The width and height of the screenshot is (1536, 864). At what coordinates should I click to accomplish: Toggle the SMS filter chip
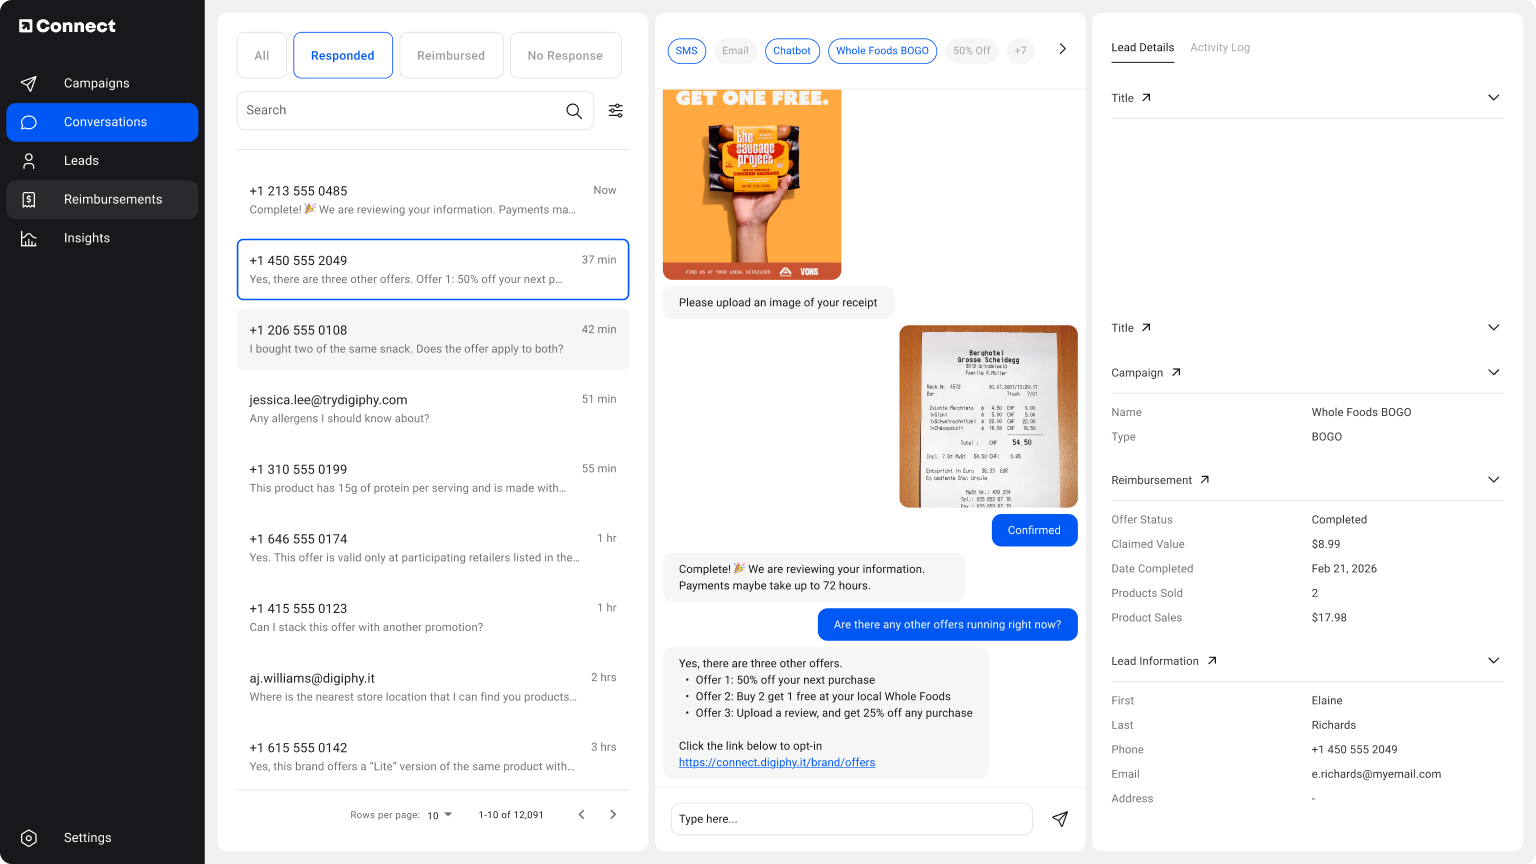tap(686, 50)
